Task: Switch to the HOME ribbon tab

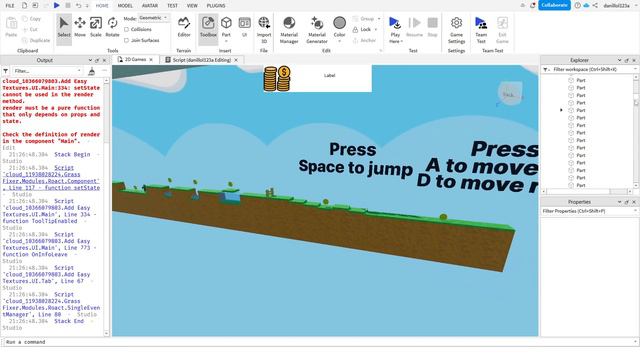Action: 102,6
